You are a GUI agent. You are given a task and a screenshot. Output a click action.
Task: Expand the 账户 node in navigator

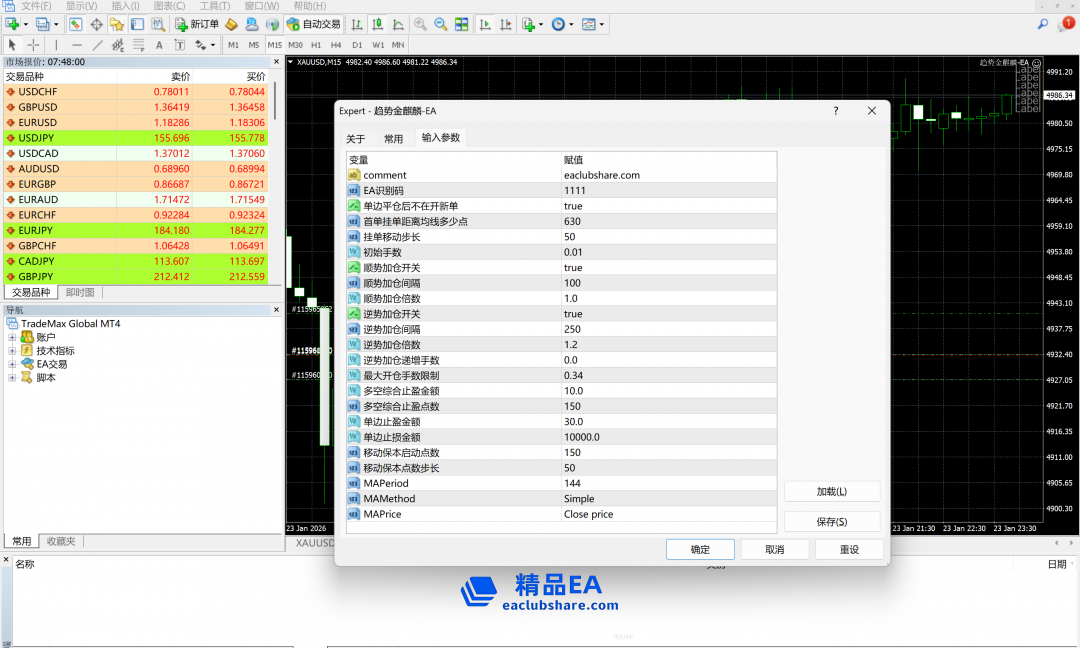pos(13,338)
